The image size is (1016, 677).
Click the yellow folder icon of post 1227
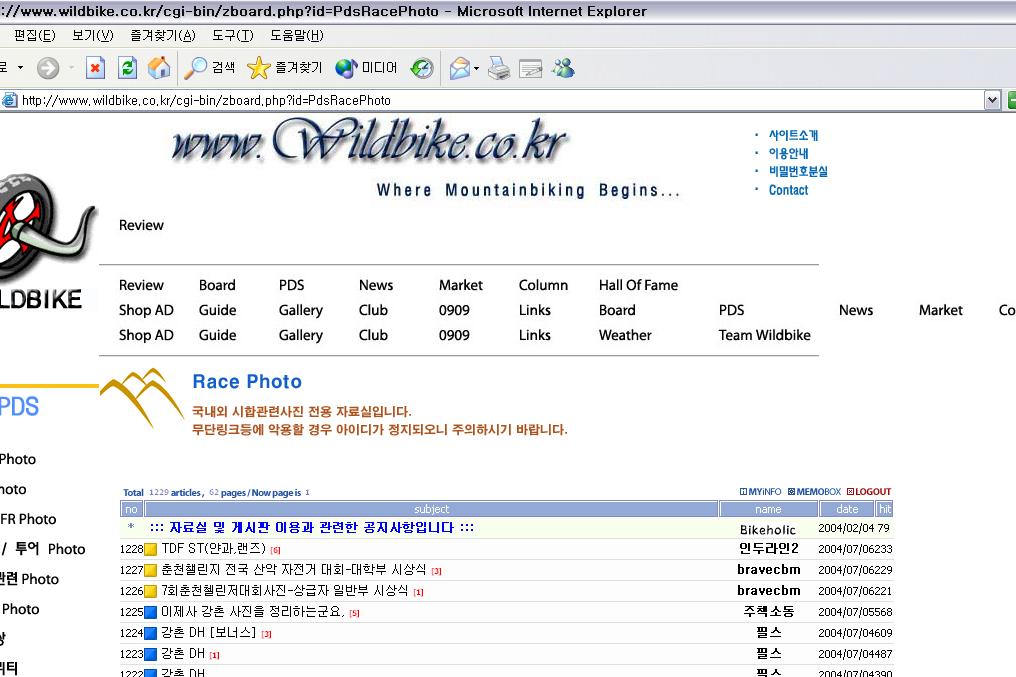[x=150, y=570]
